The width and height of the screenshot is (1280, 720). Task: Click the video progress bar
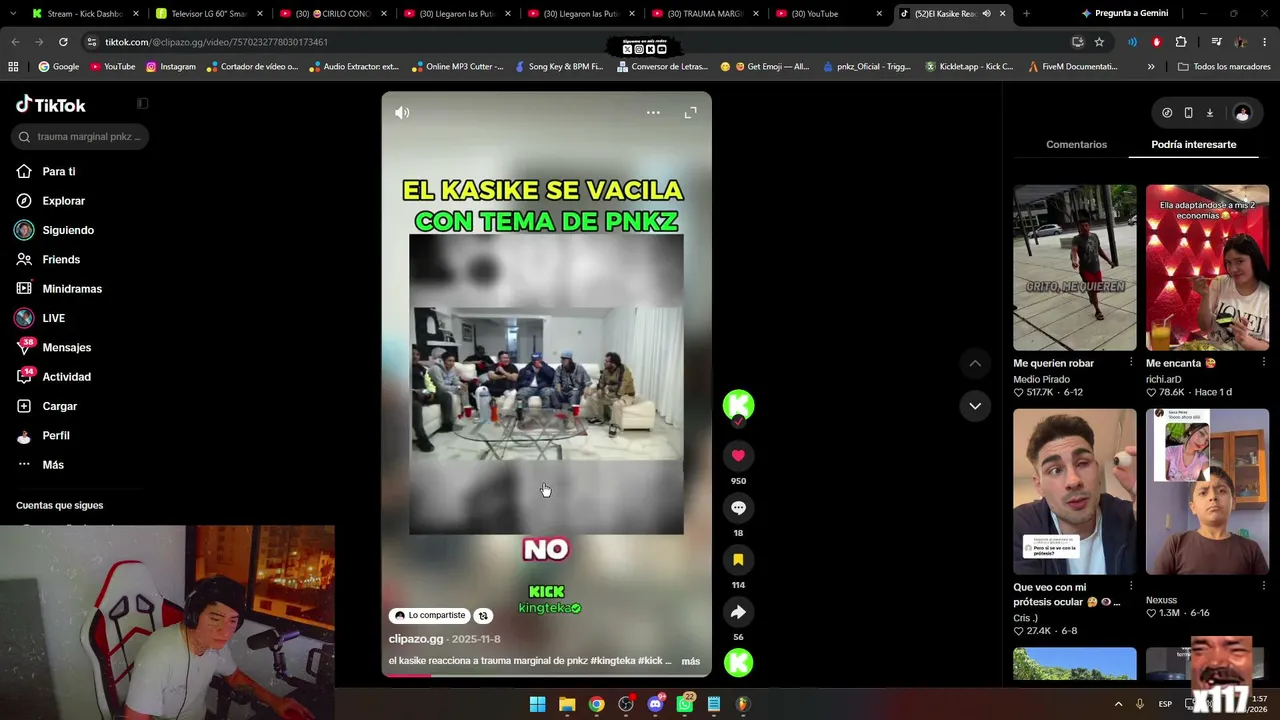546,675
